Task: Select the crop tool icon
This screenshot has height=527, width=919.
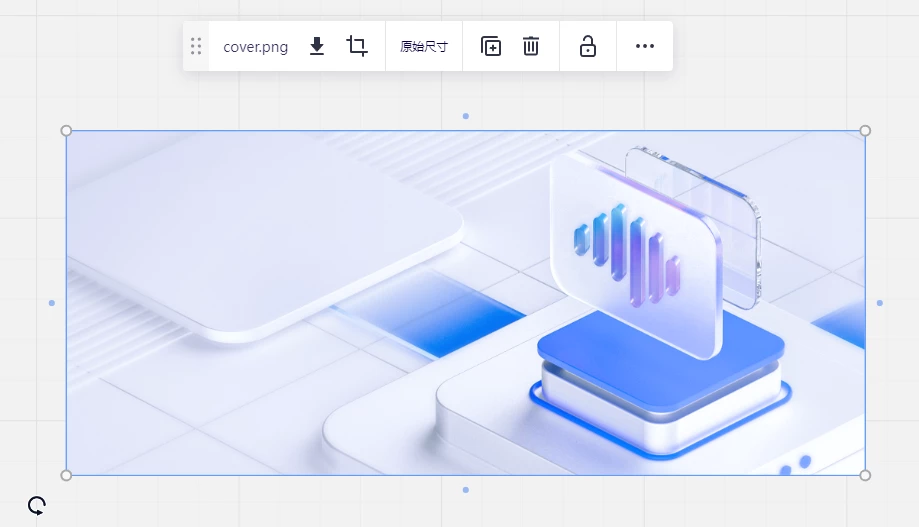Action: tap(357, 46)
